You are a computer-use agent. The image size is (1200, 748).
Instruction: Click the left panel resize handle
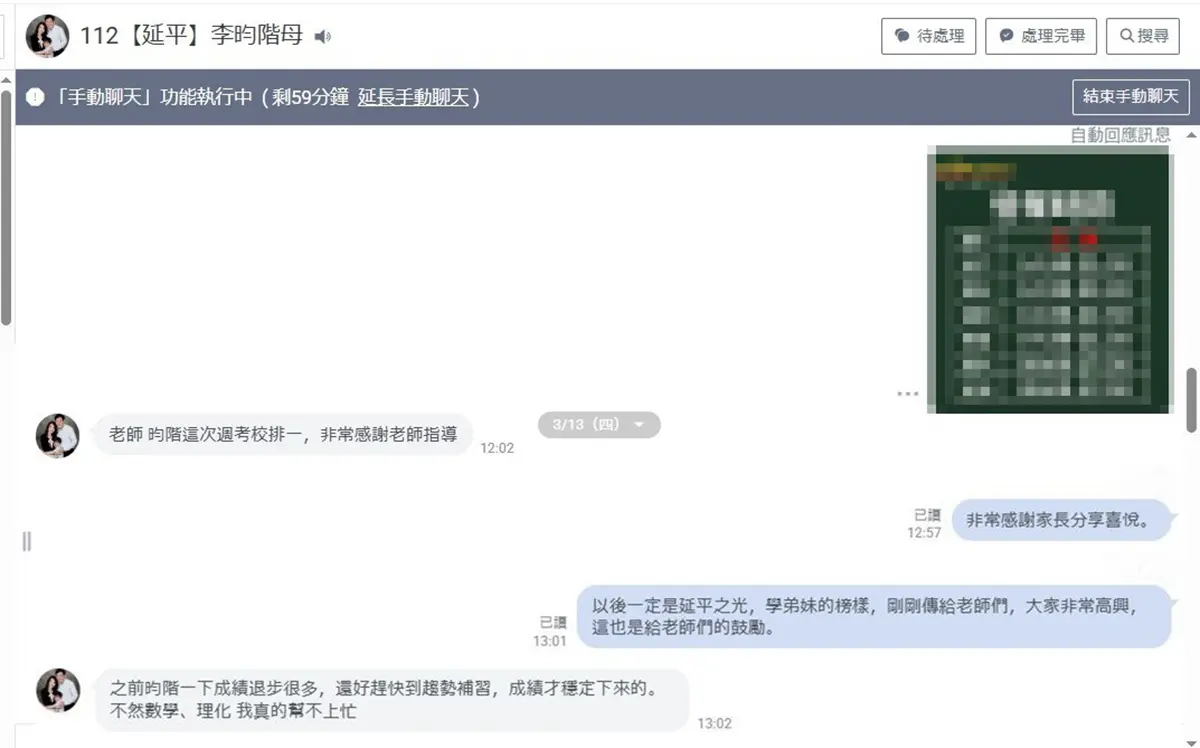click(26, 541)
